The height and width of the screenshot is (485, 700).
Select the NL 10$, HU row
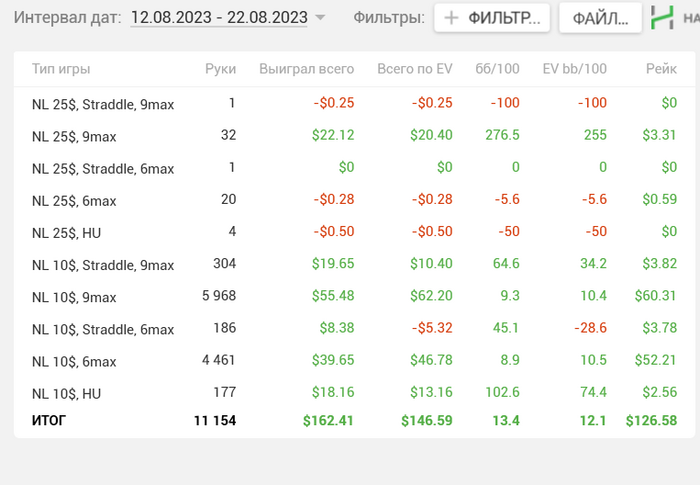(x=66, y=394)
